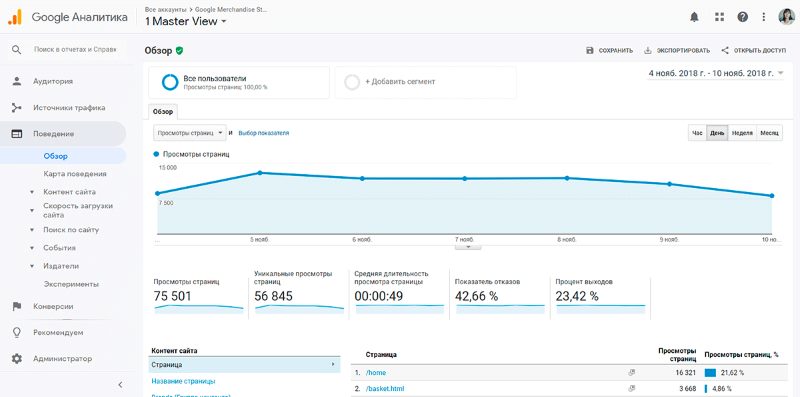Click the Все пользователи segment circle
This screenshot has height=397, width=800.
click(x=169, y=82)
